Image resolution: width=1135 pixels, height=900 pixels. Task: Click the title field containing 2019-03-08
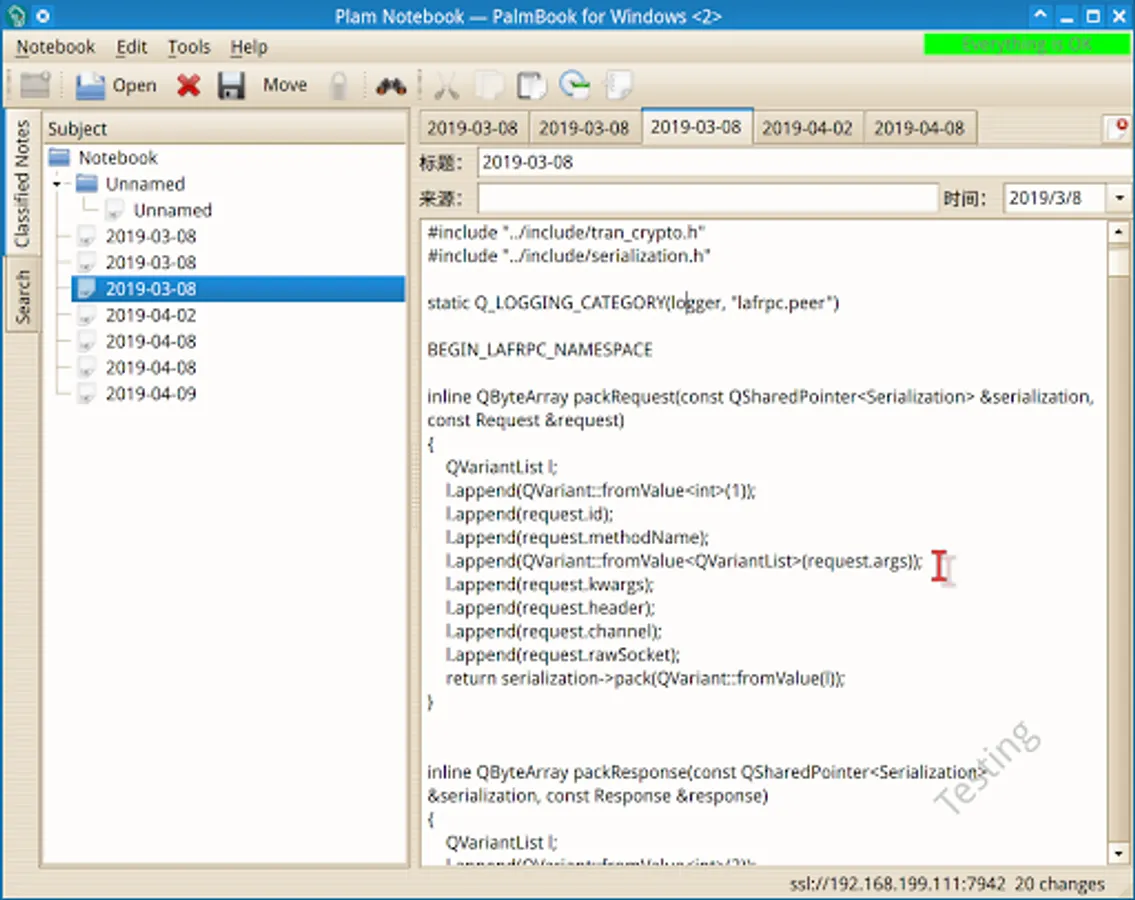pos(805,162)
